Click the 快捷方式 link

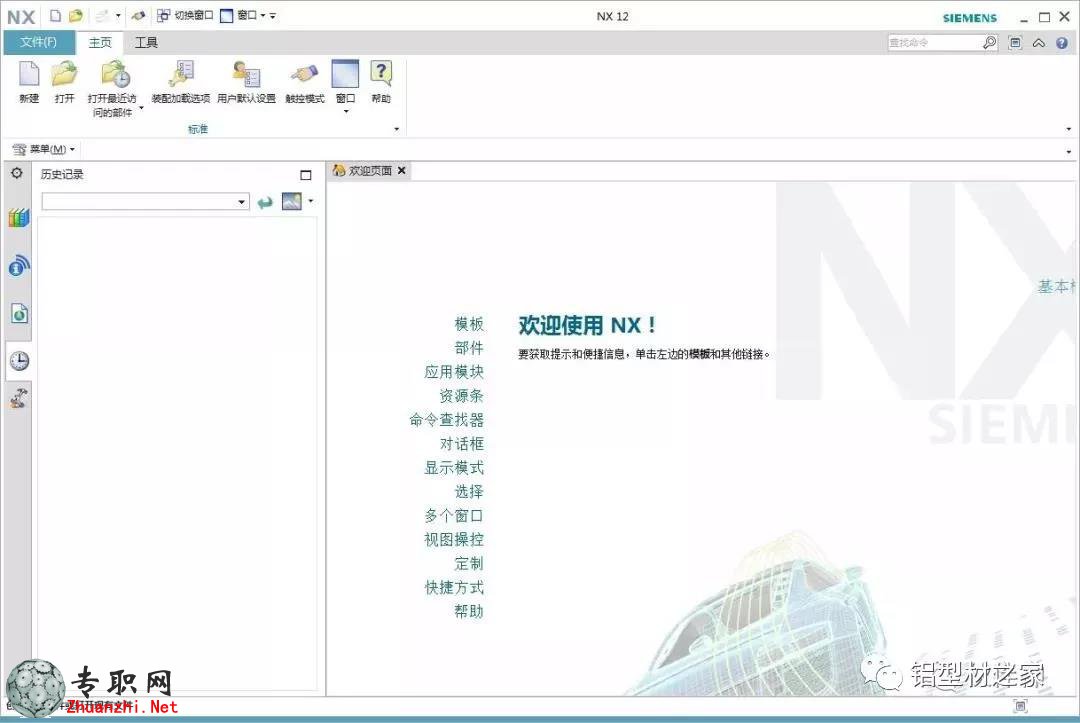pos(454,587)
